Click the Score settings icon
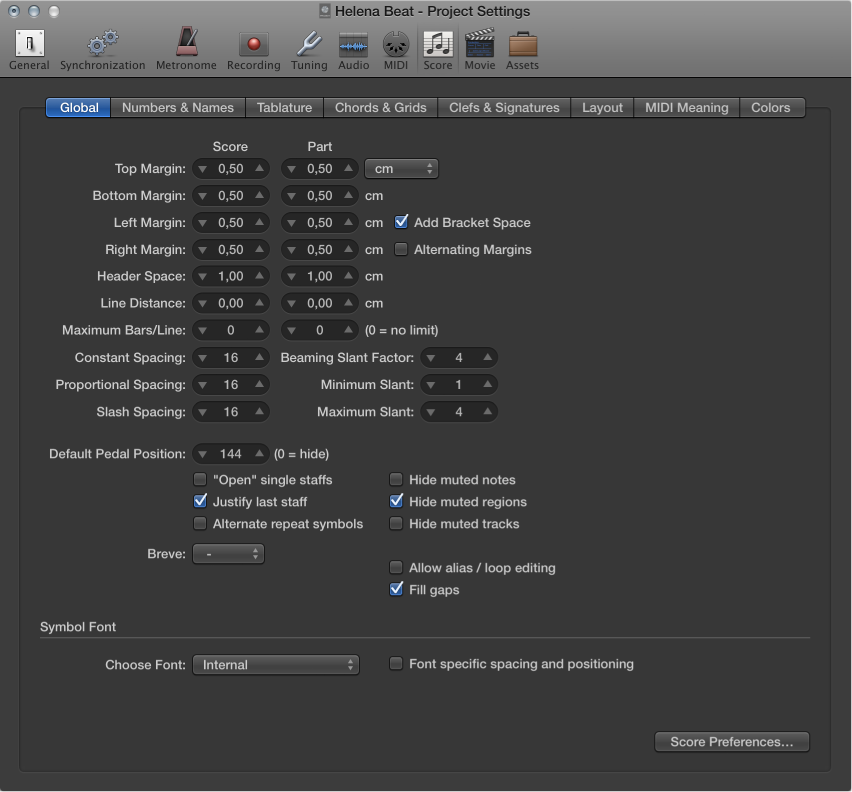852x792 pixels. pyautogui.click(x=438, y=45)
